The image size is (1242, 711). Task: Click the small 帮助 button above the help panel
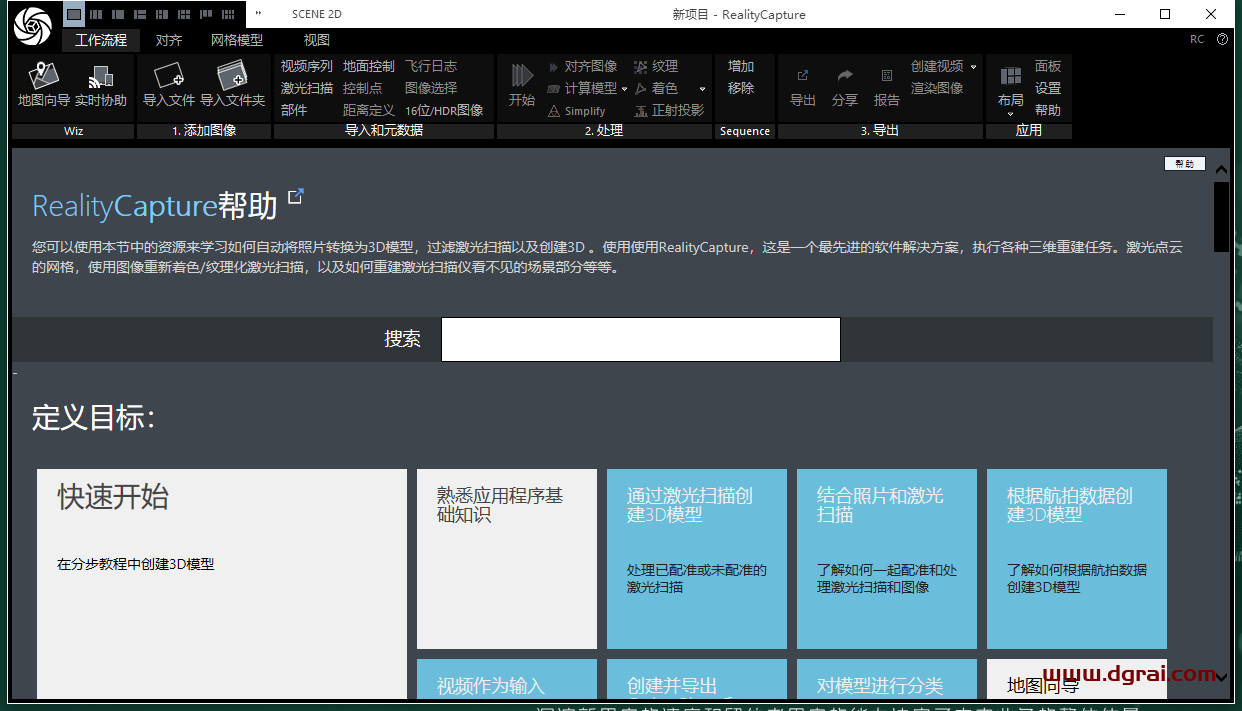coord(1184,164)
